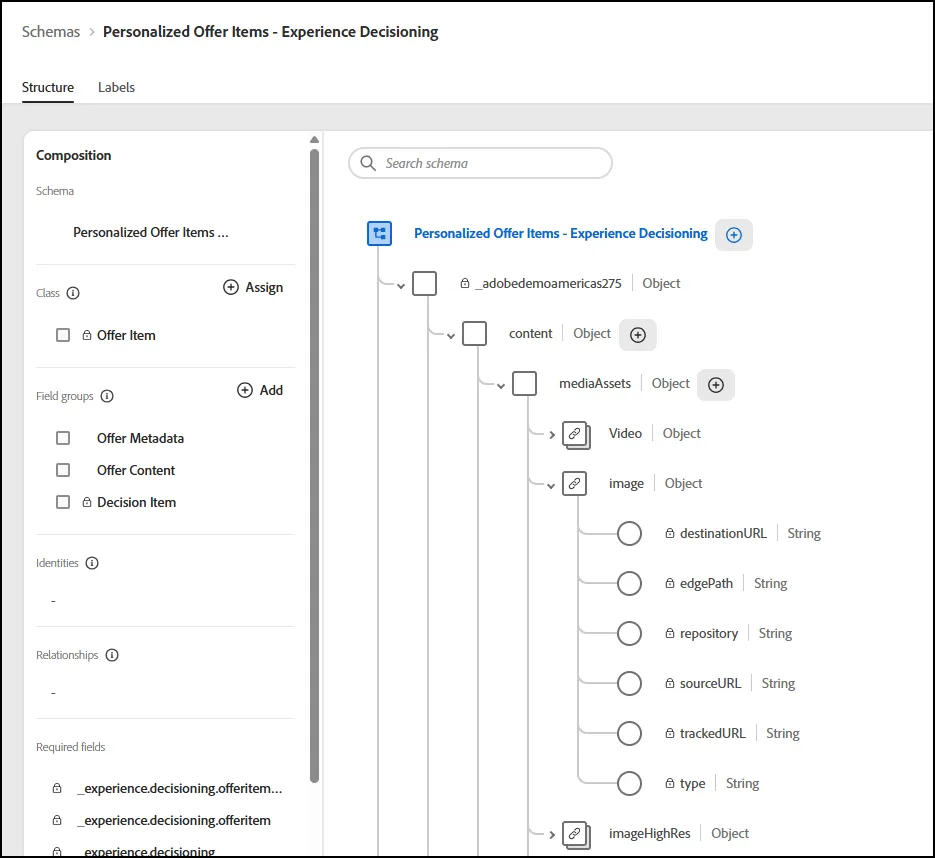935x858 pixels.
Task: Check the Decision Item field group checkbox
Action: (63, 503)
